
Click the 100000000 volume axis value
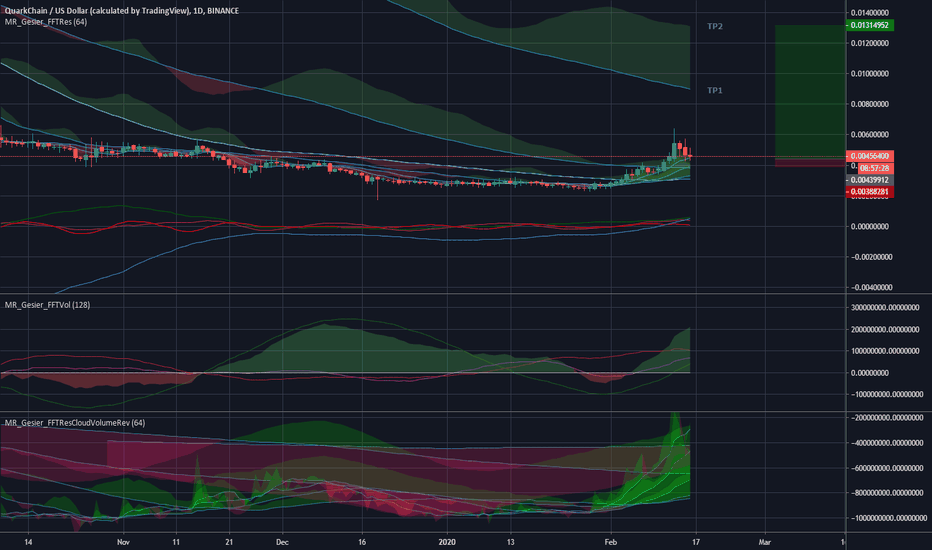[x=886, y=351]
